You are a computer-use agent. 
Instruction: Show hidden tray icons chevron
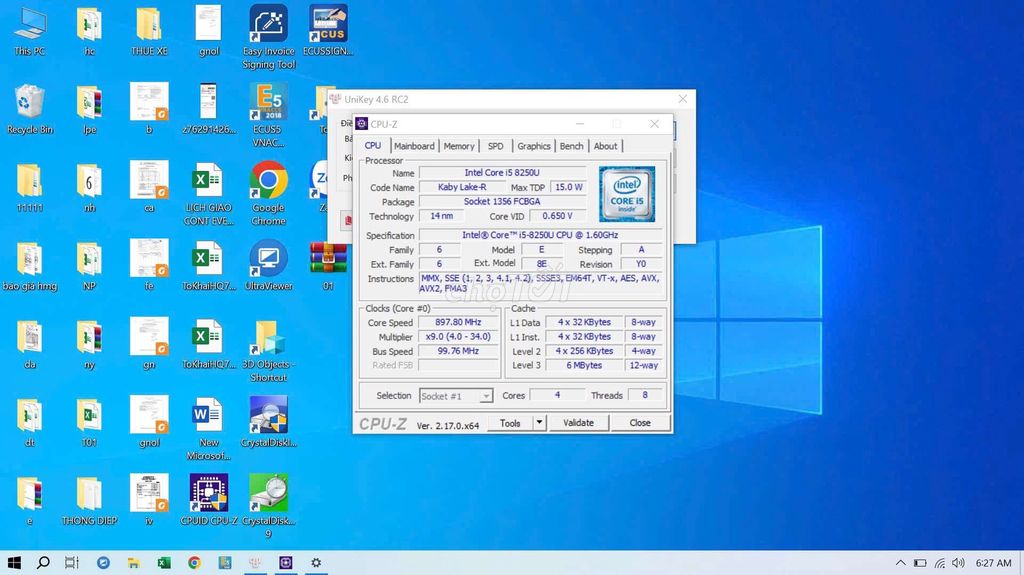coord(901,563)
